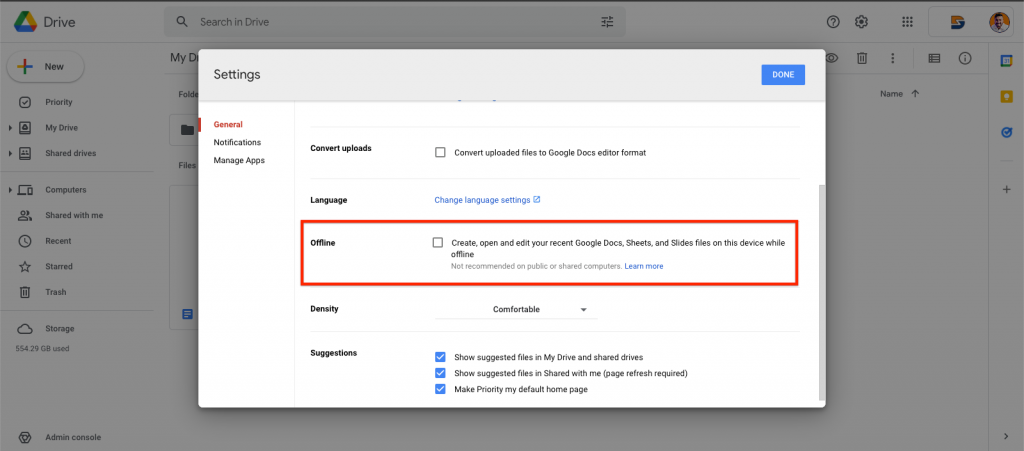The height and width of the screenshot is (451, 1024).
Task: Click the user profile avatar
Action: click(999, 22)
